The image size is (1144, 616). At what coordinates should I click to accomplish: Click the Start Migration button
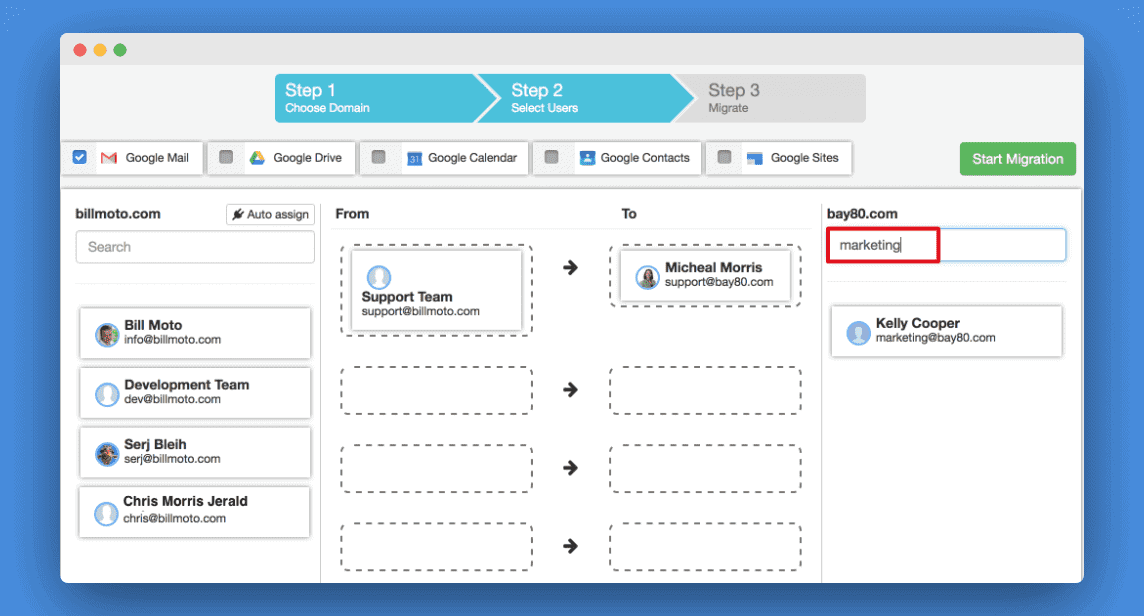click(x=1017, y=158)
